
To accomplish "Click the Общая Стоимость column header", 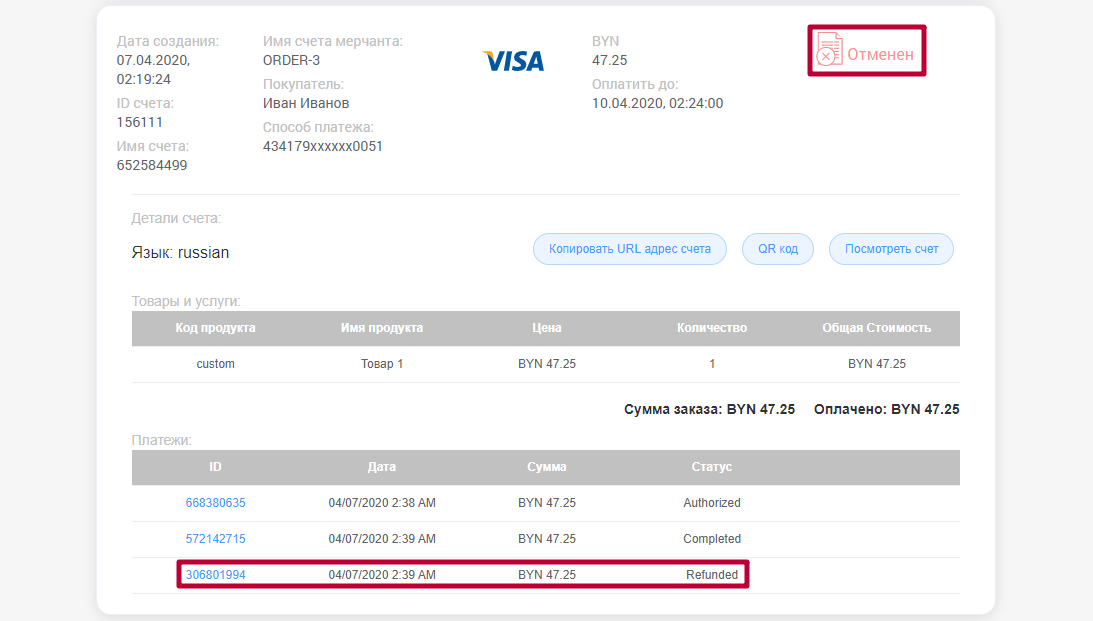I will point(876,328).
